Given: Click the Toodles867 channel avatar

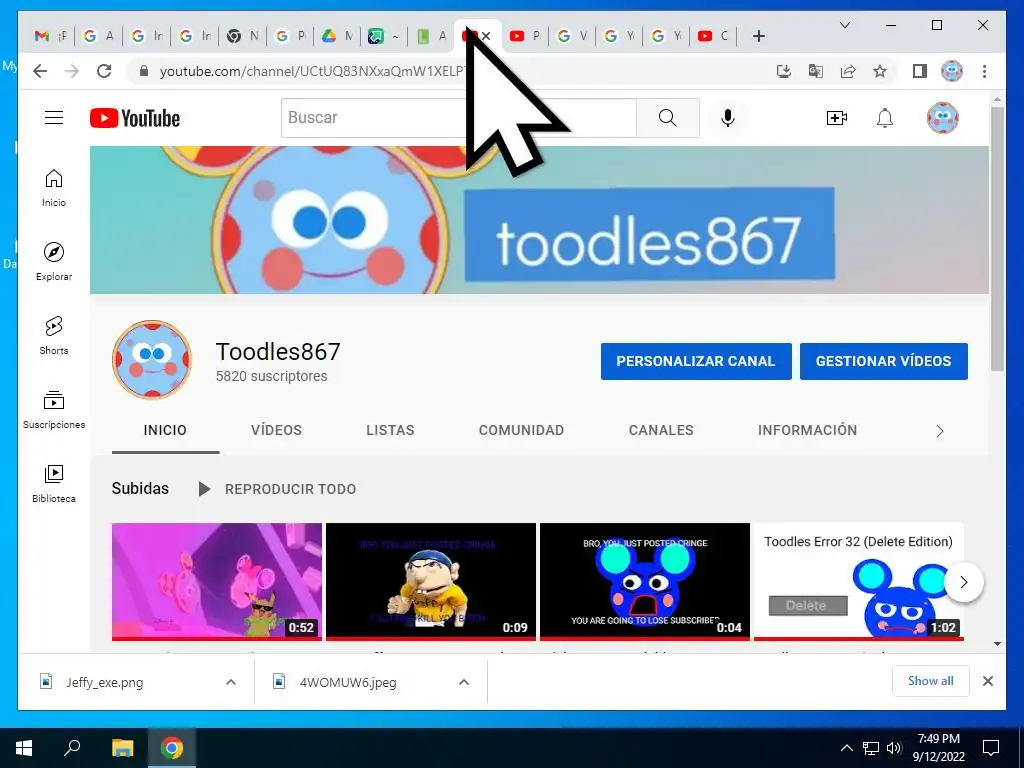Looking at the screenshot, I should point(152,359).
